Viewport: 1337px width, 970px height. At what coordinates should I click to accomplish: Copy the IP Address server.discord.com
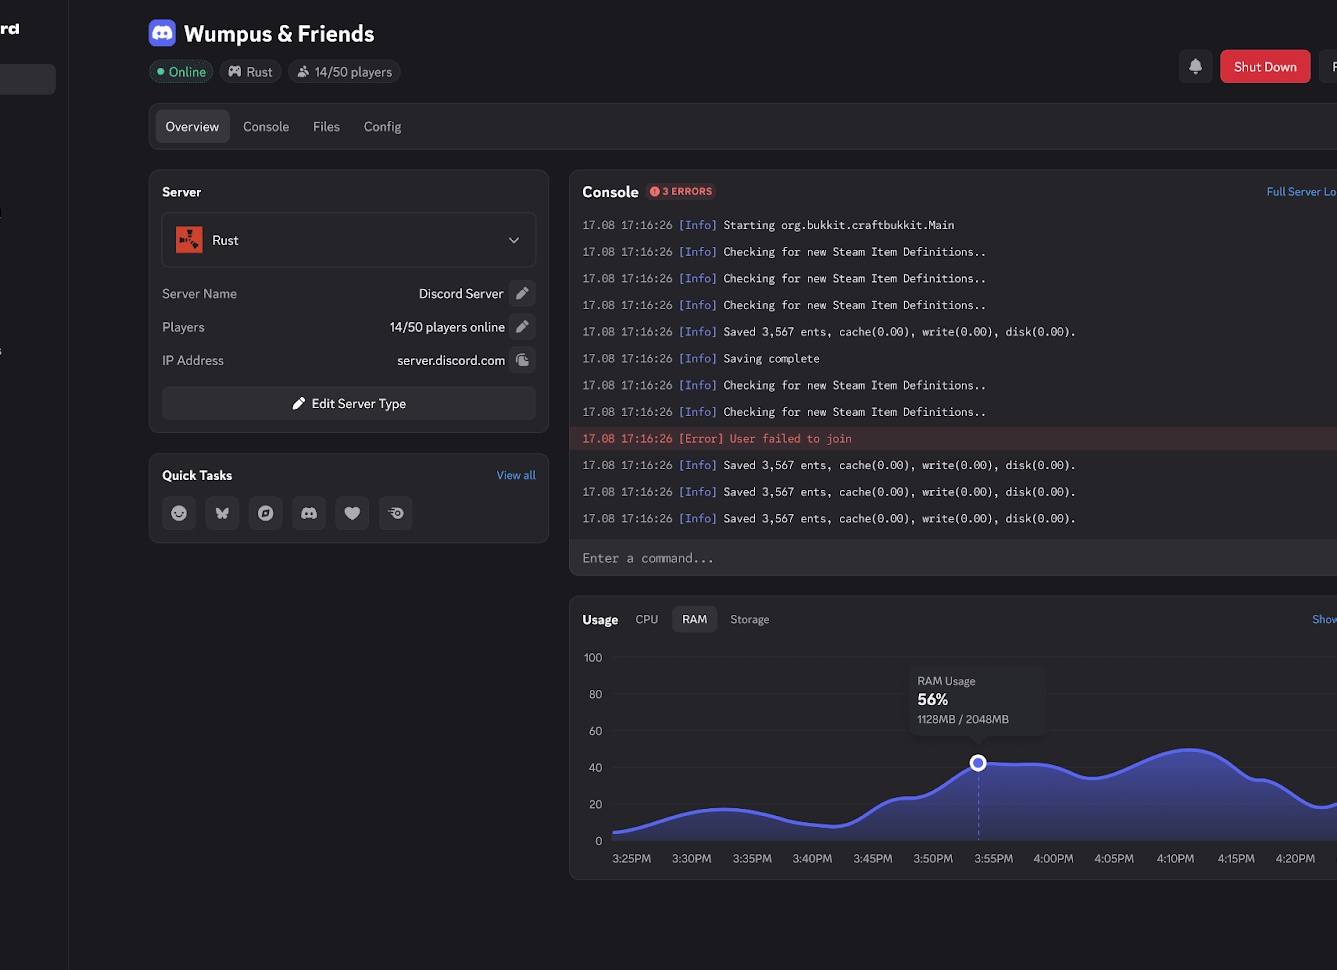point(522,360)
